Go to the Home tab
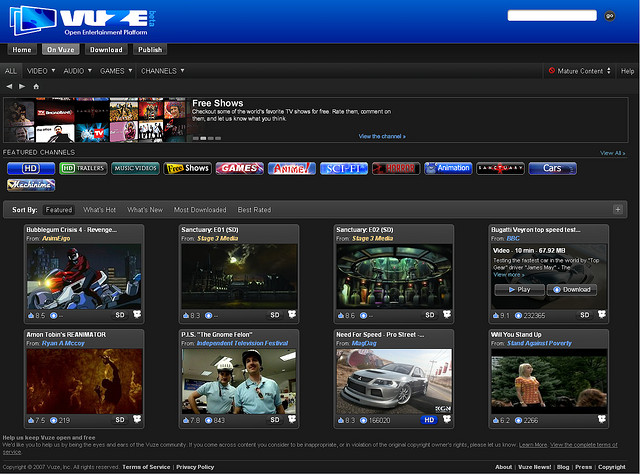The width and height of the screenshot is (640, 474). [22, 50]
